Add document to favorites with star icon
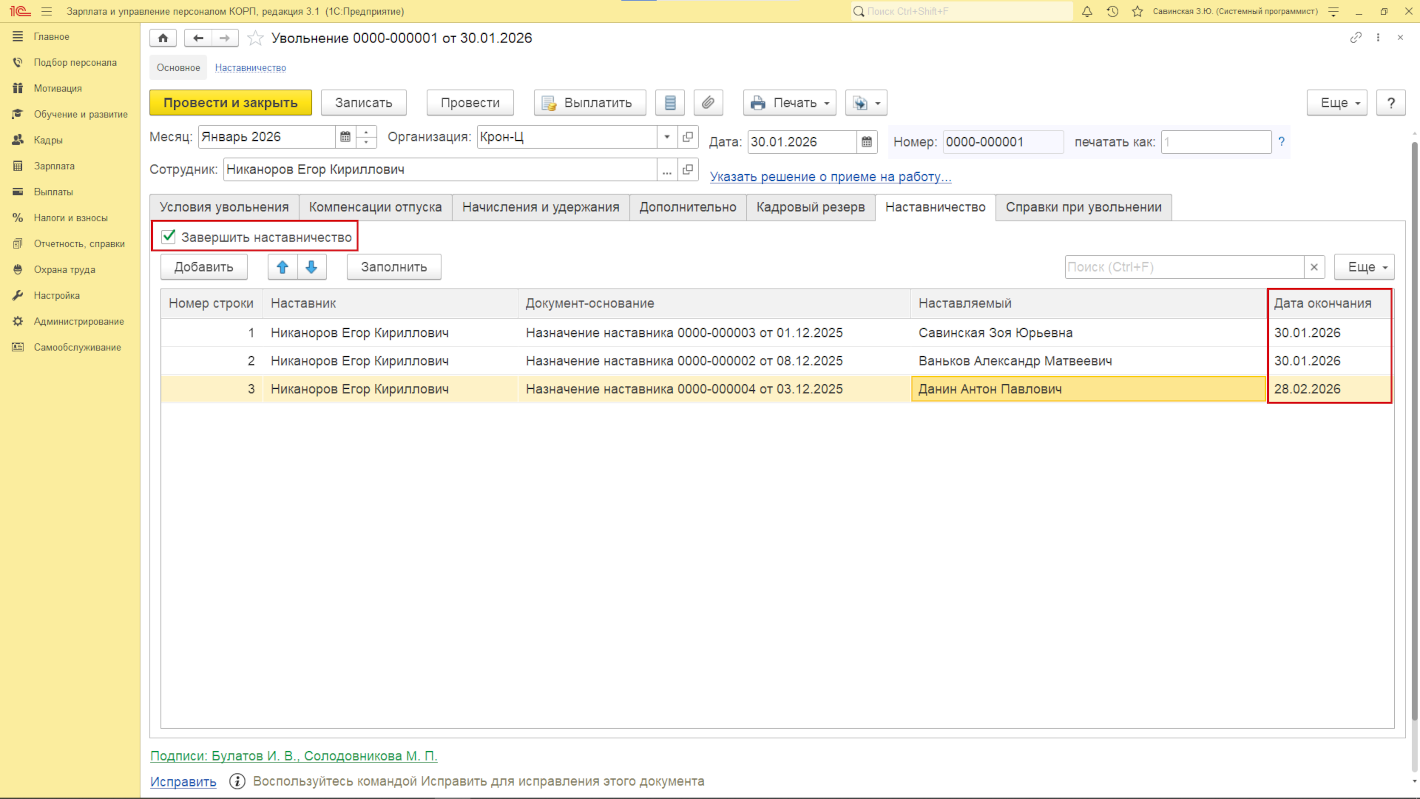The height and width of the screenshot is (799, 1420). 256,38
